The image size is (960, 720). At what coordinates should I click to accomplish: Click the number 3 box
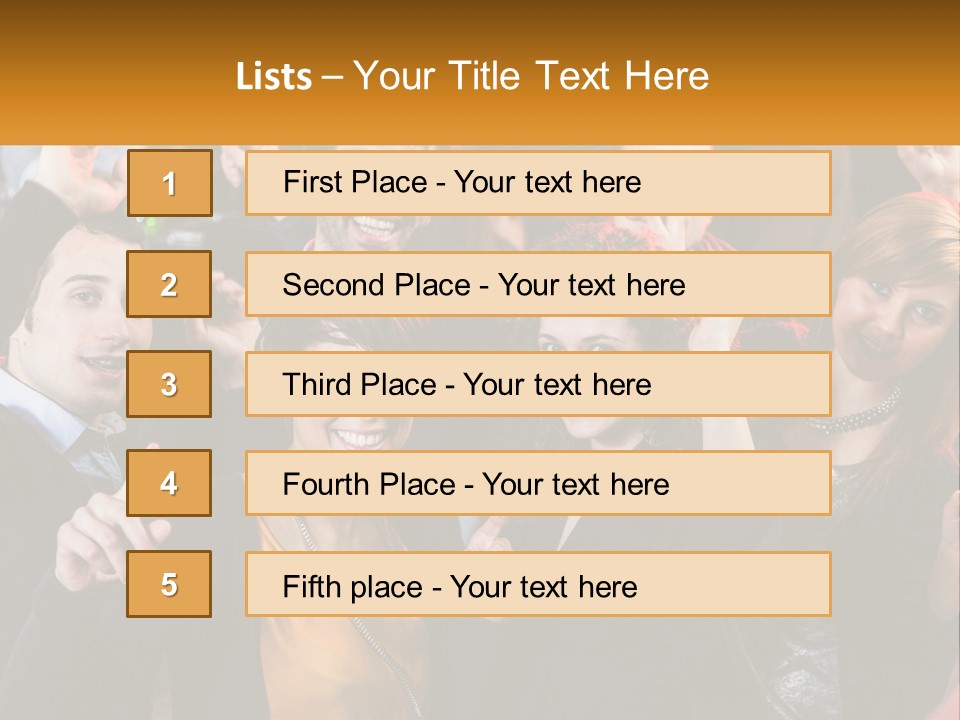[x=169, y=384]
